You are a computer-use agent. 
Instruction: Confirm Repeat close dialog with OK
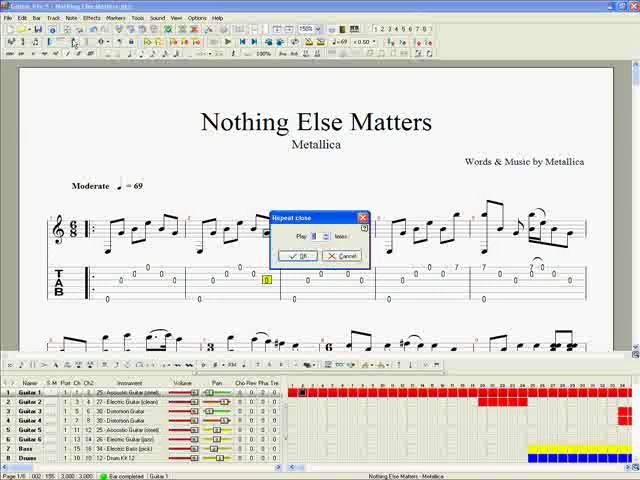point(298,256)
